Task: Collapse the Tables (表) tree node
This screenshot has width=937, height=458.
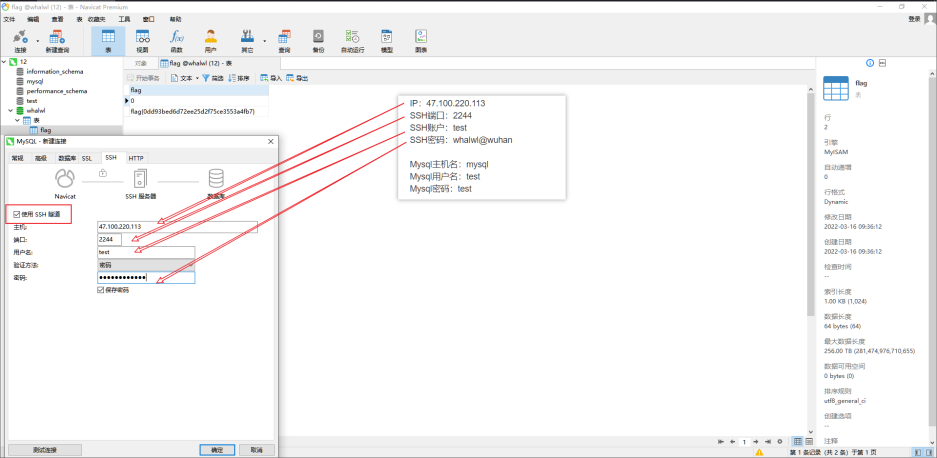Action: pos(17,120)
